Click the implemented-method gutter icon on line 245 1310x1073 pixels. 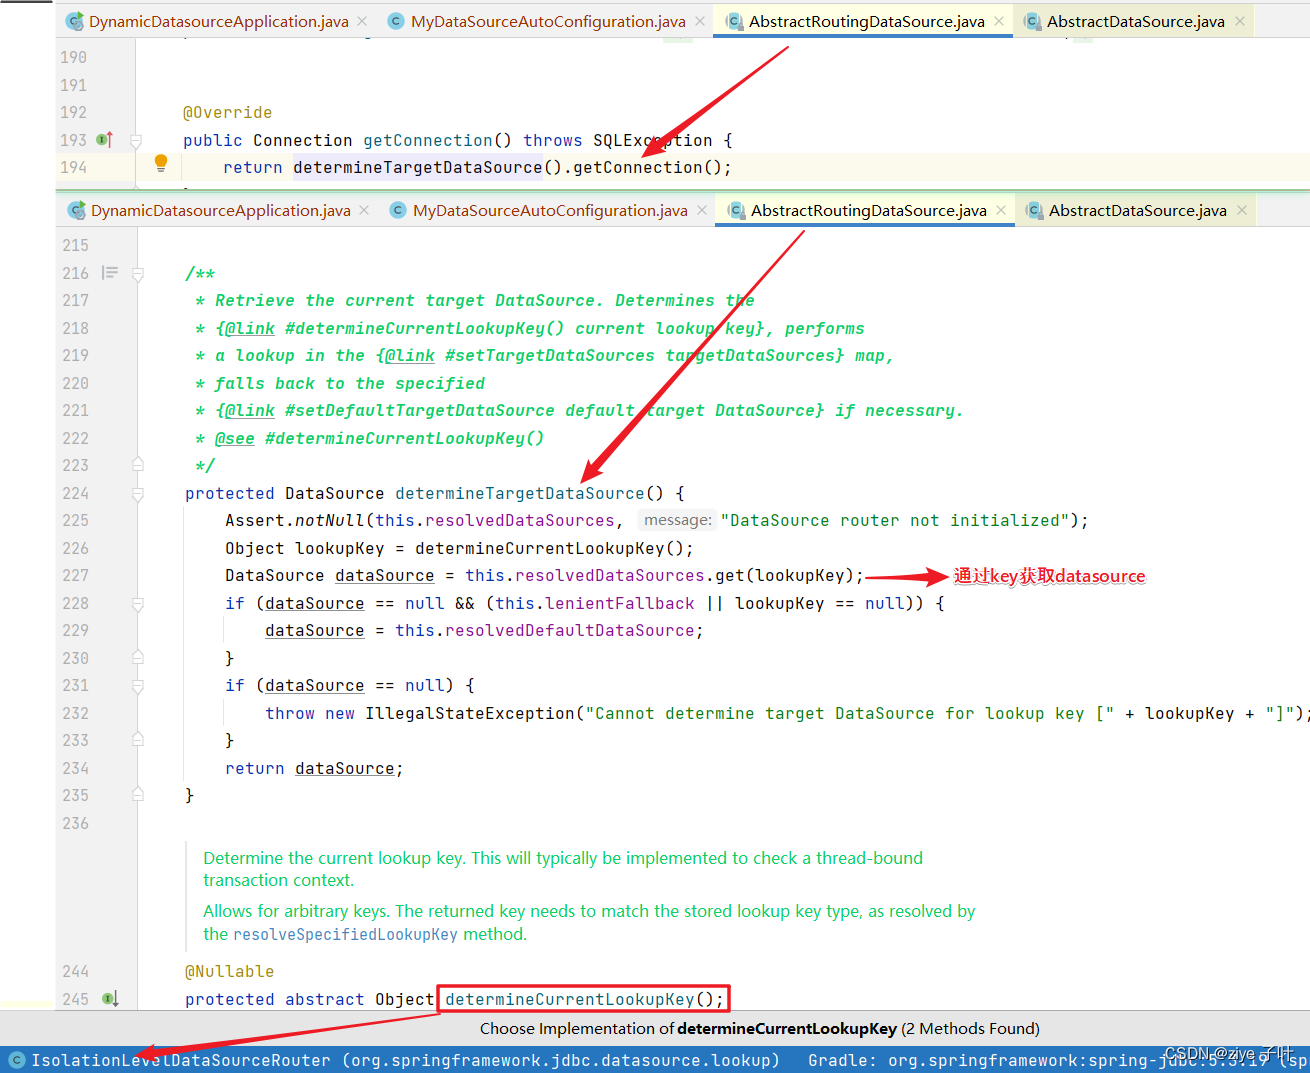click(109, 998)
